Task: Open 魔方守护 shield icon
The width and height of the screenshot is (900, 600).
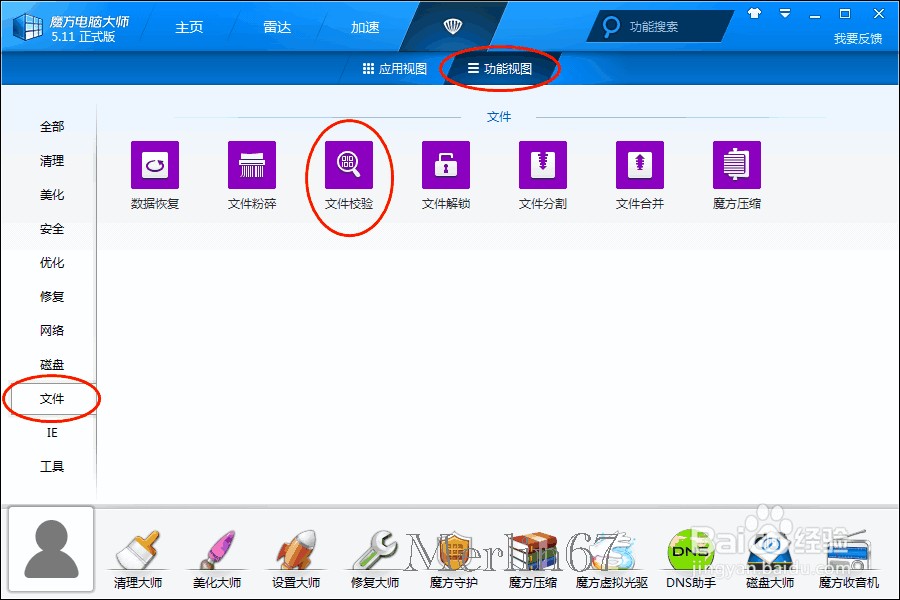Action: (453, 559)
